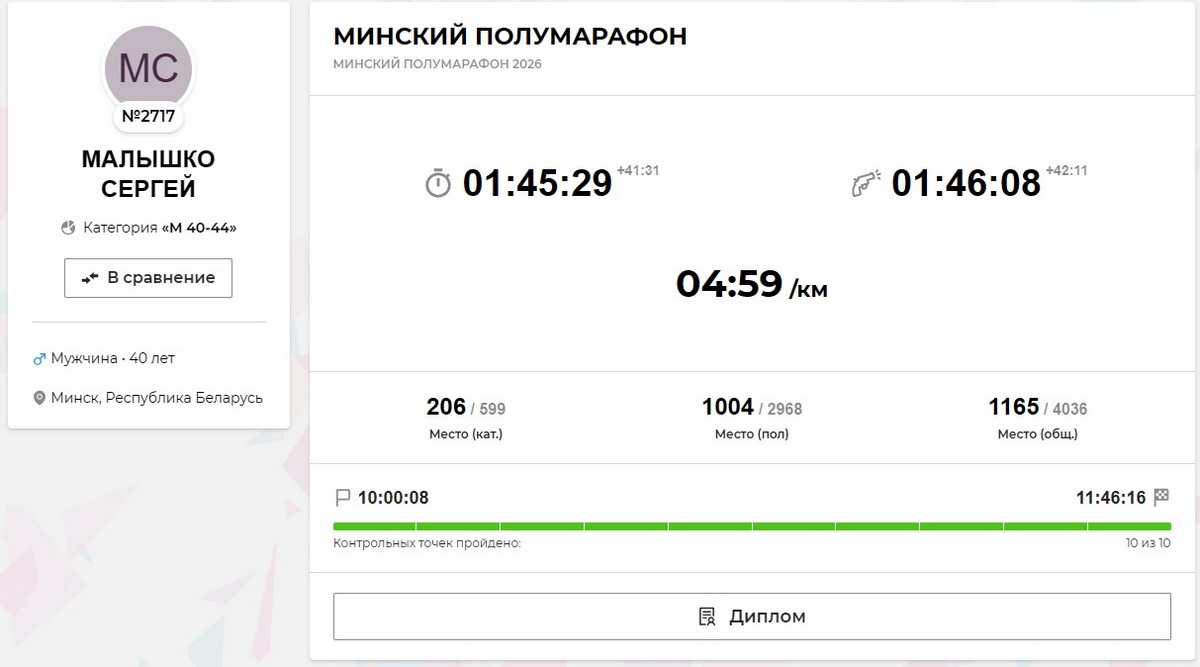Image resolution: width=1200 pixels, height=667 pixels.
Task: Click the МИНСКИЙ ПОЛУМАРАФОН title
Action: coord(510,37)
